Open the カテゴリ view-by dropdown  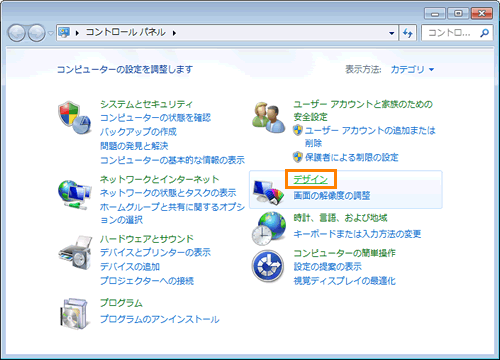click(x=412, y=69)
